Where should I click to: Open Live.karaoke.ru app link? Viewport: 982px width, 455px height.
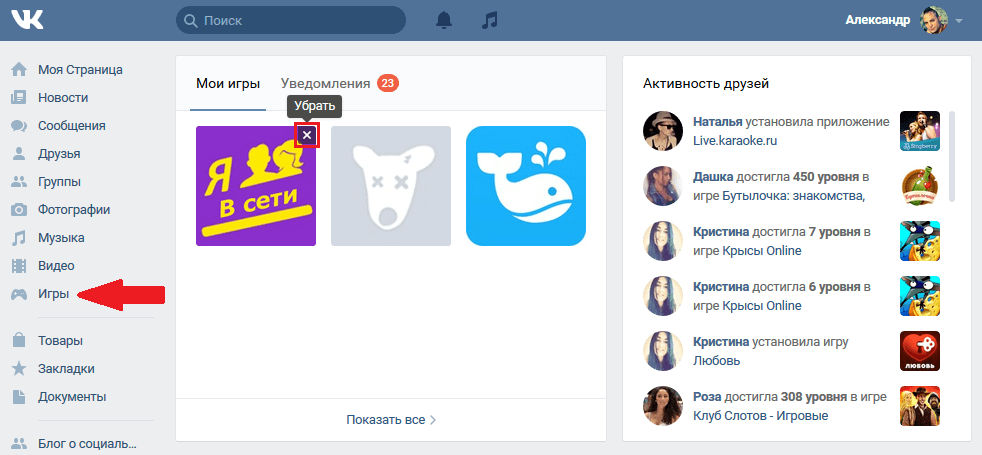pos(735,141)
